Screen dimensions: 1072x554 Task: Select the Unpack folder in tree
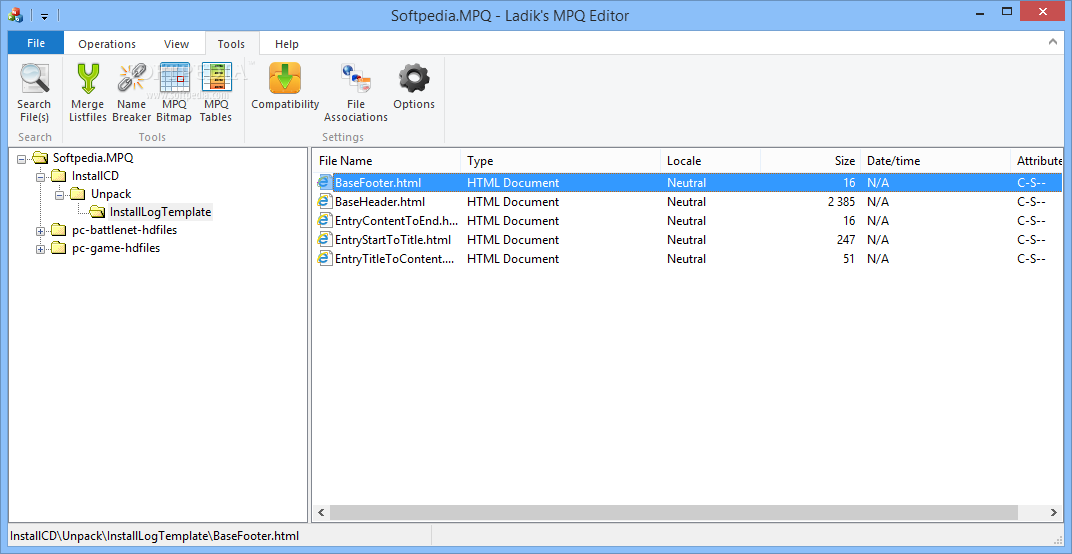(111, 194)
